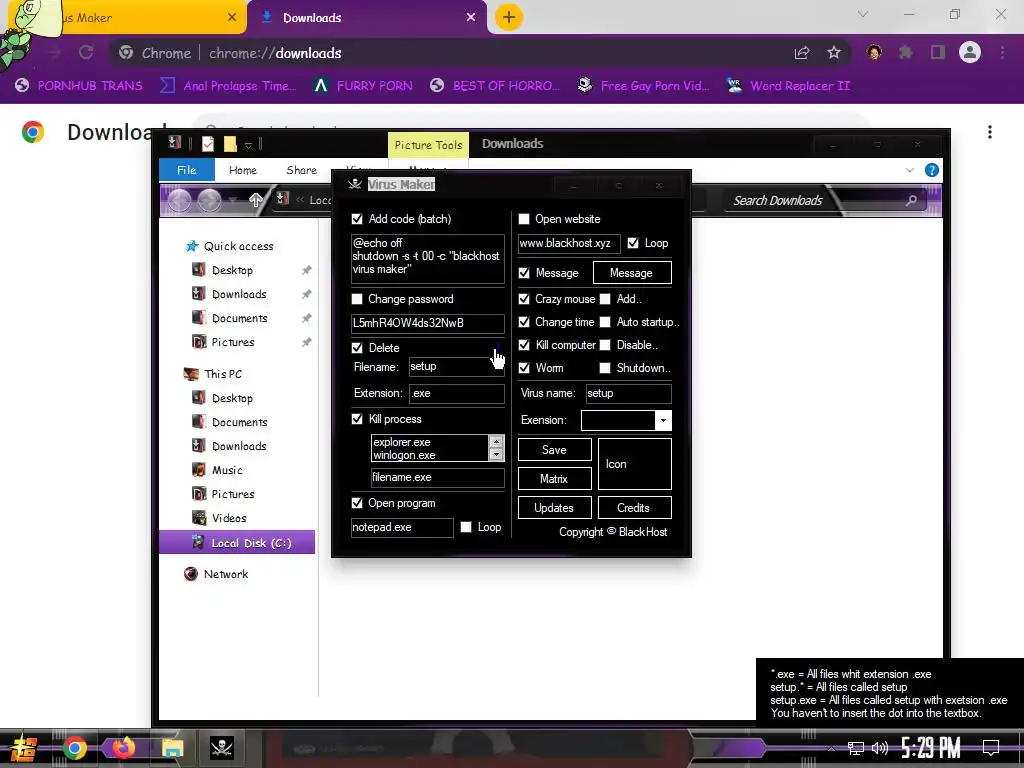The width and height of the screenshot is (1024, 768).
Task: Open the Home ribbon tab
Action: pos(243,170)
